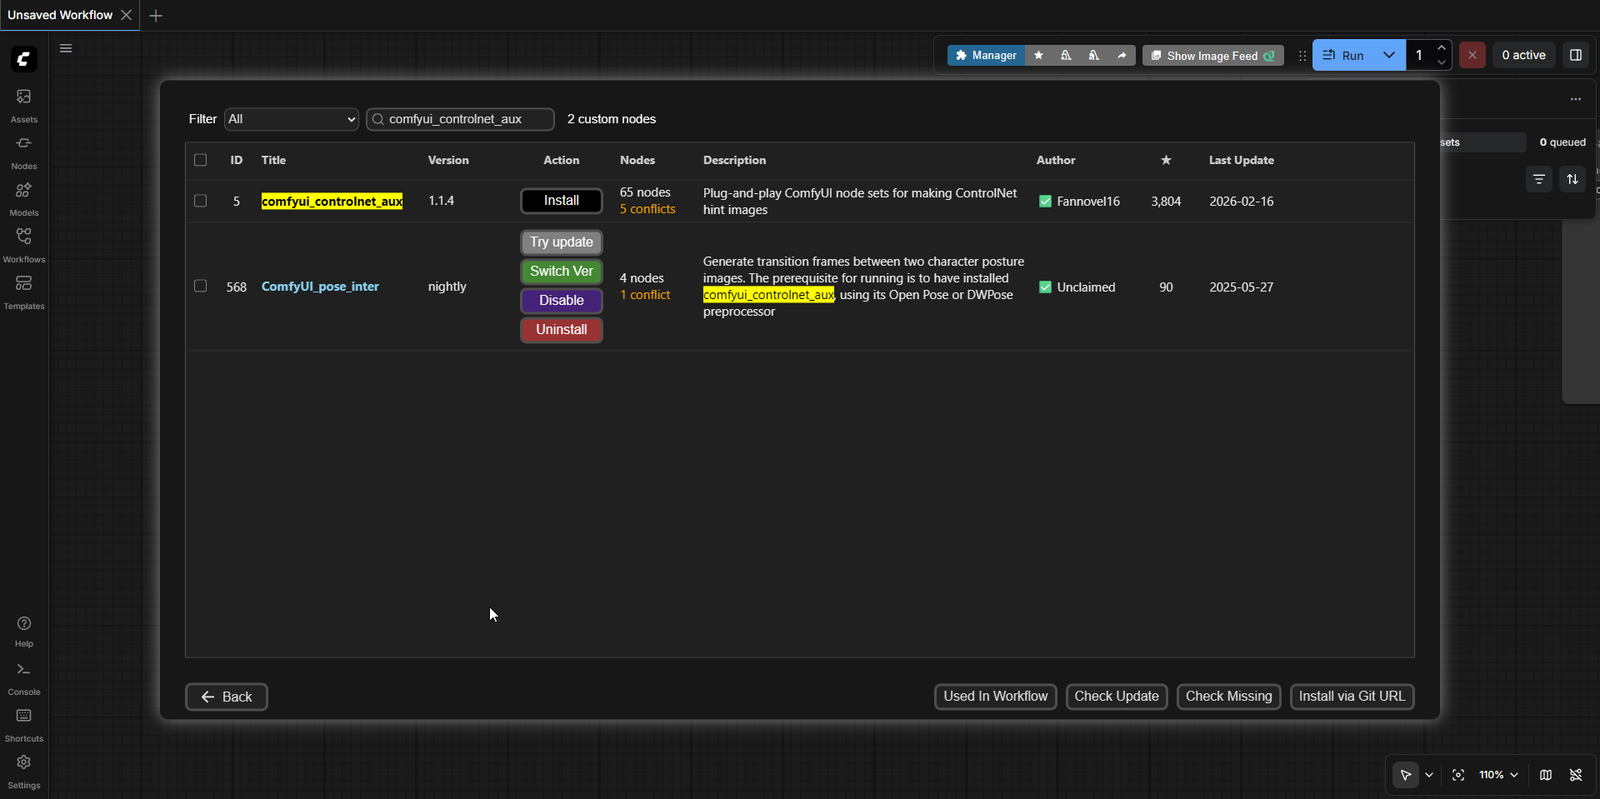
Task: Open keyboard Shortcuts panel
Action: (24, 725)
